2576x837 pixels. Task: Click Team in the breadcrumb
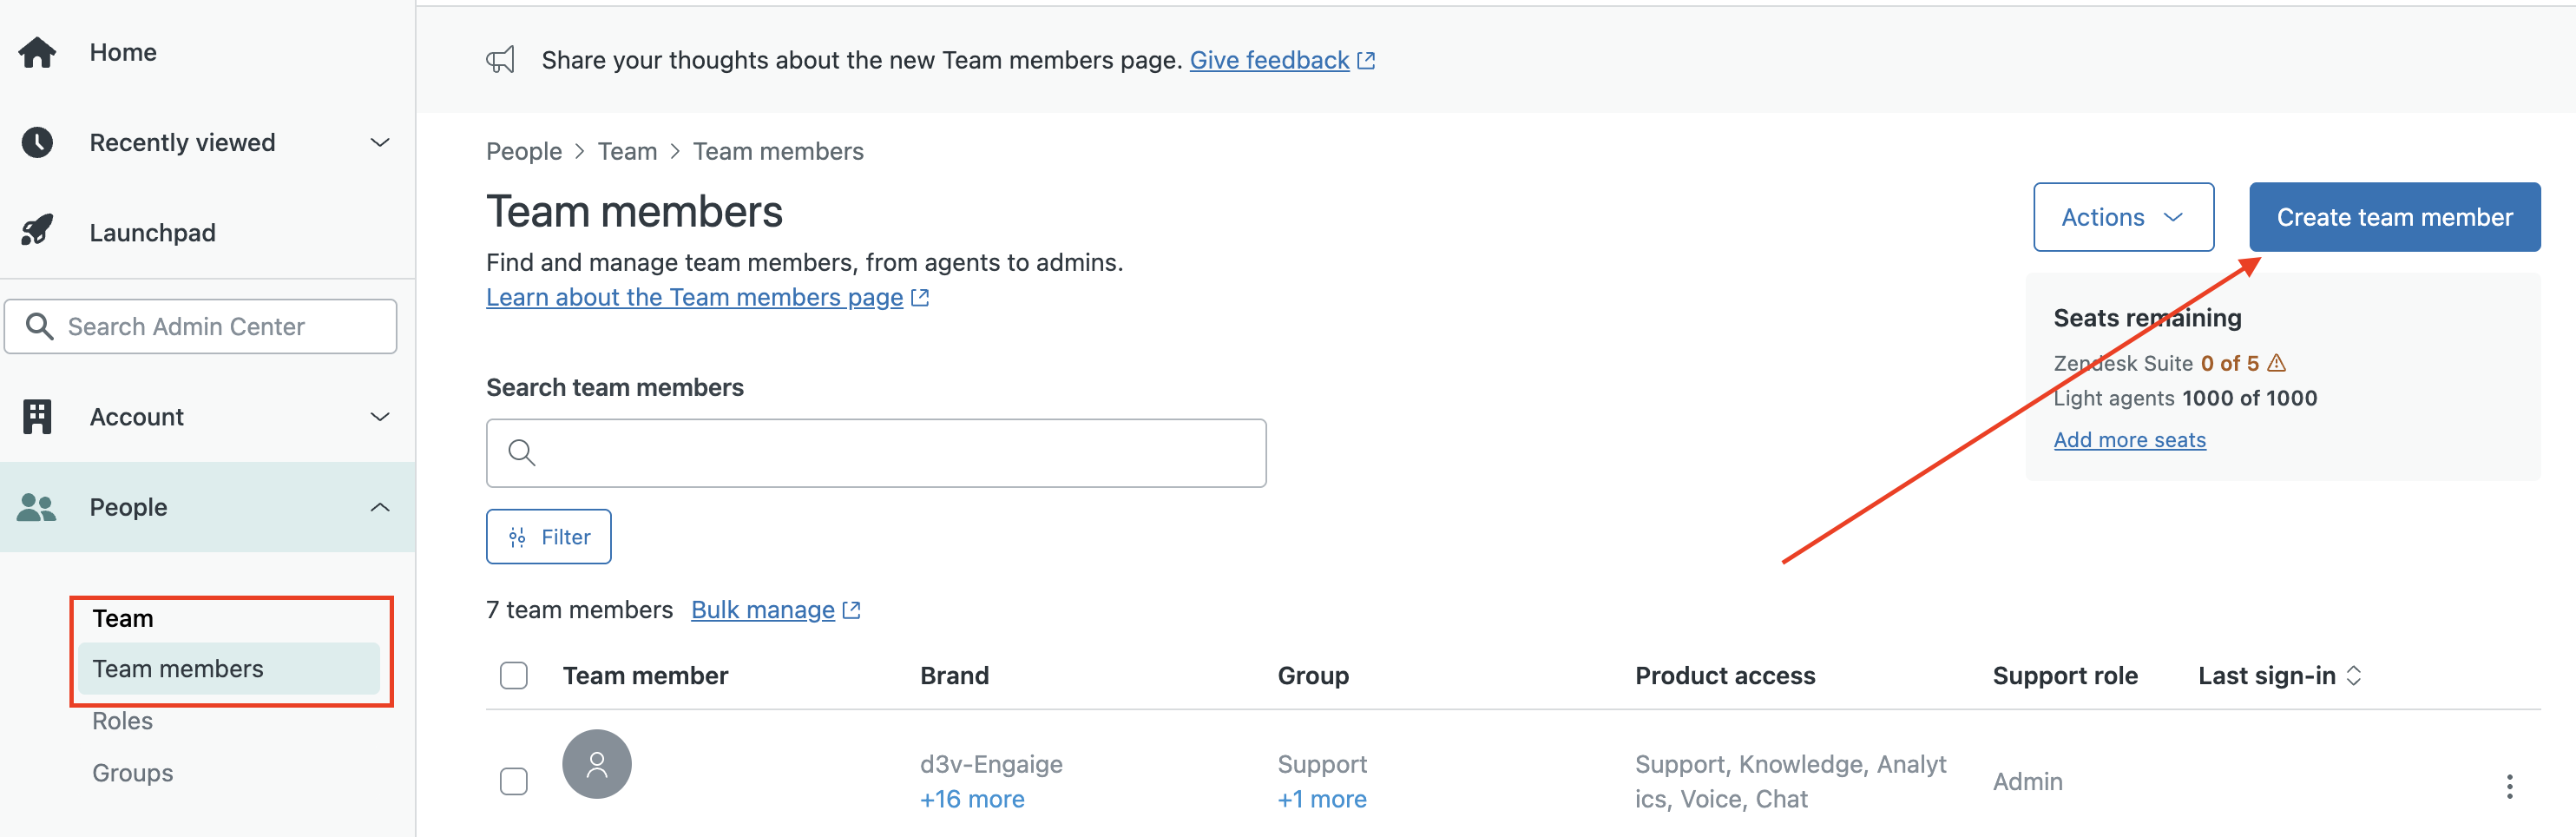[x=627, y=151]
